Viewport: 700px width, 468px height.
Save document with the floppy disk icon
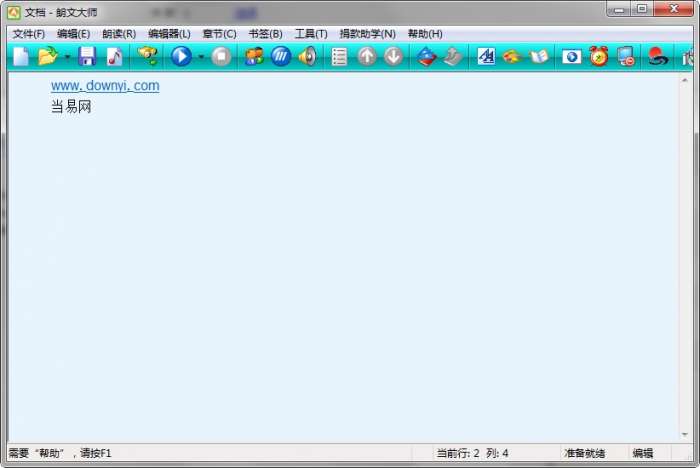(x=87, y=57)
